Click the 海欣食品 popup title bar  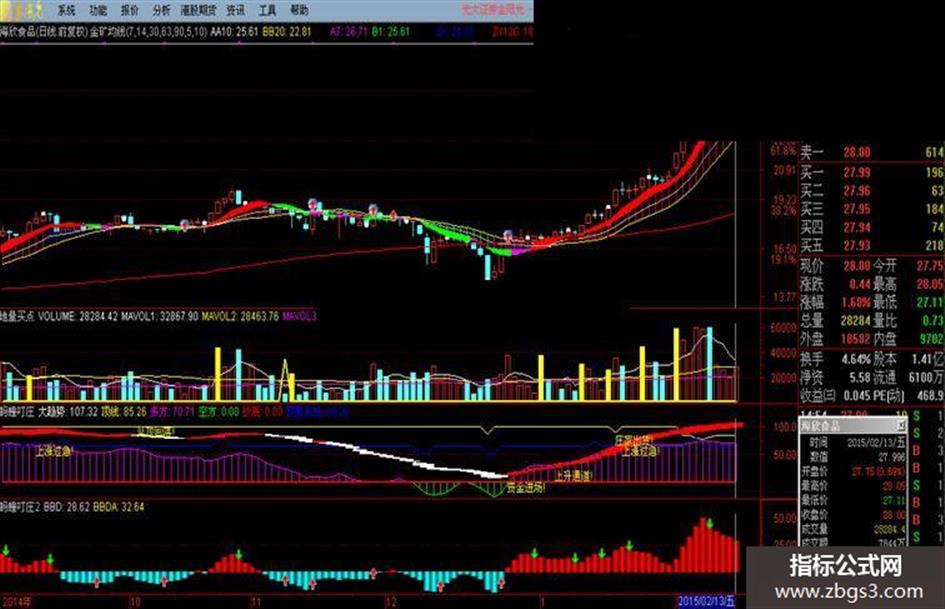[853, 426]
